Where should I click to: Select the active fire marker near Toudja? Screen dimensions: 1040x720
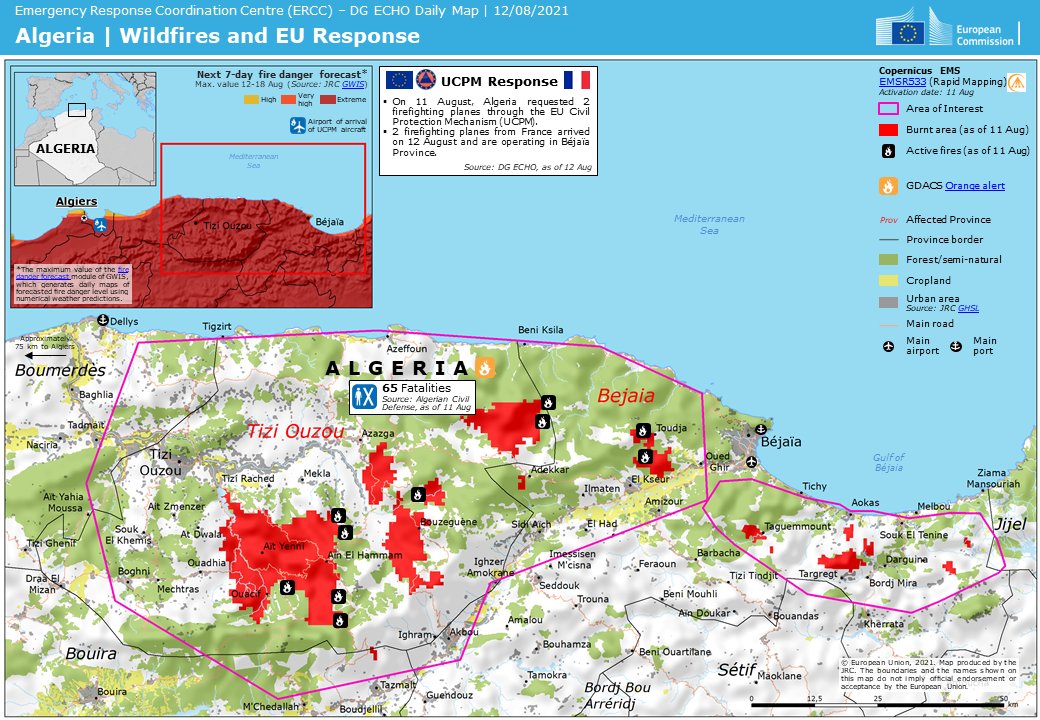(x=643, y=430)
